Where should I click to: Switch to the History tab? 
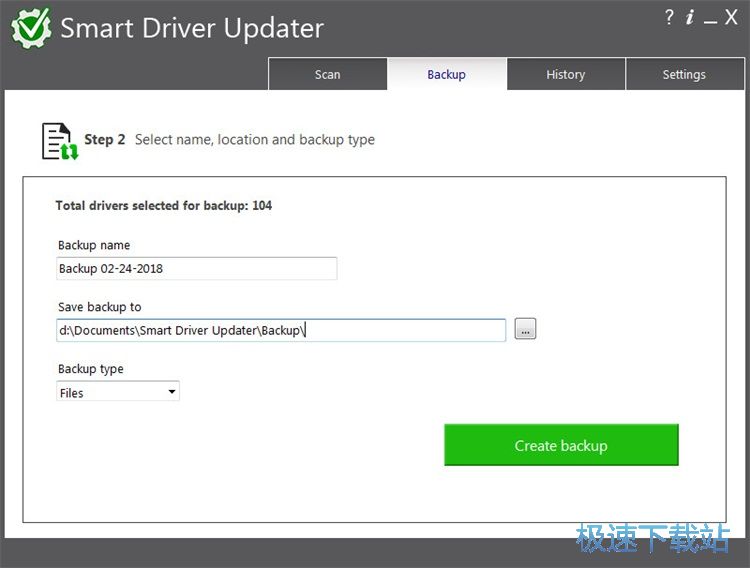pos(566,74)
